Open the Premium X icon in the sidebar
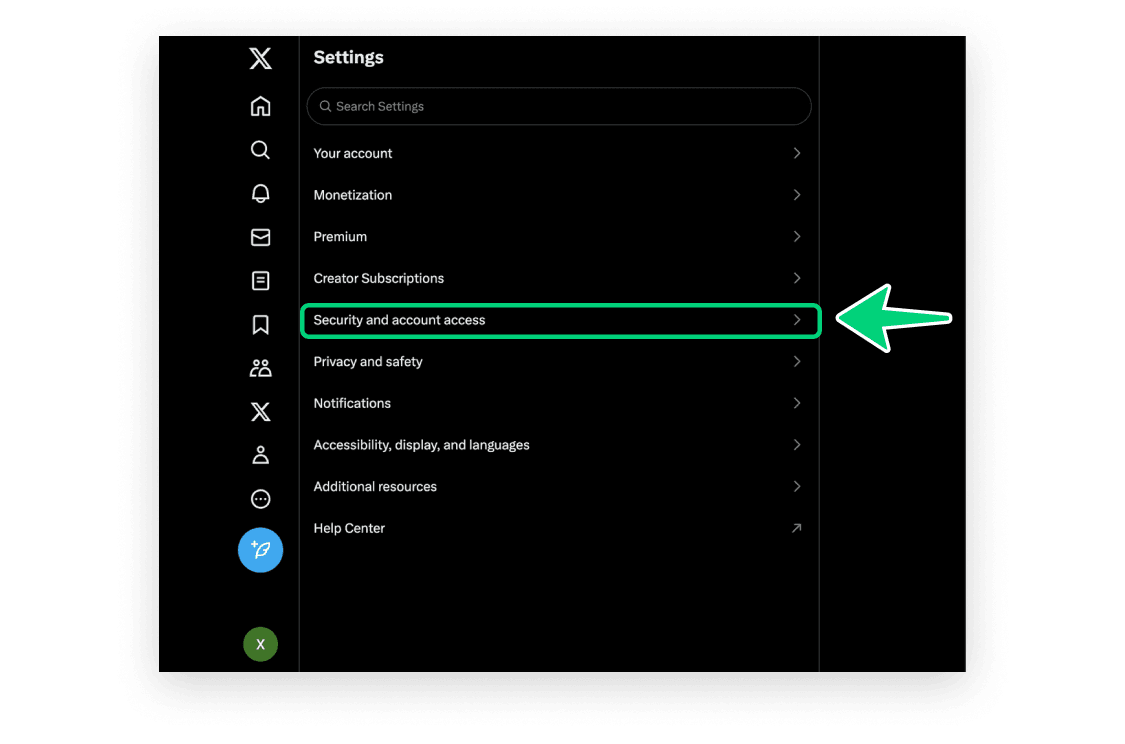 point(260,411)
